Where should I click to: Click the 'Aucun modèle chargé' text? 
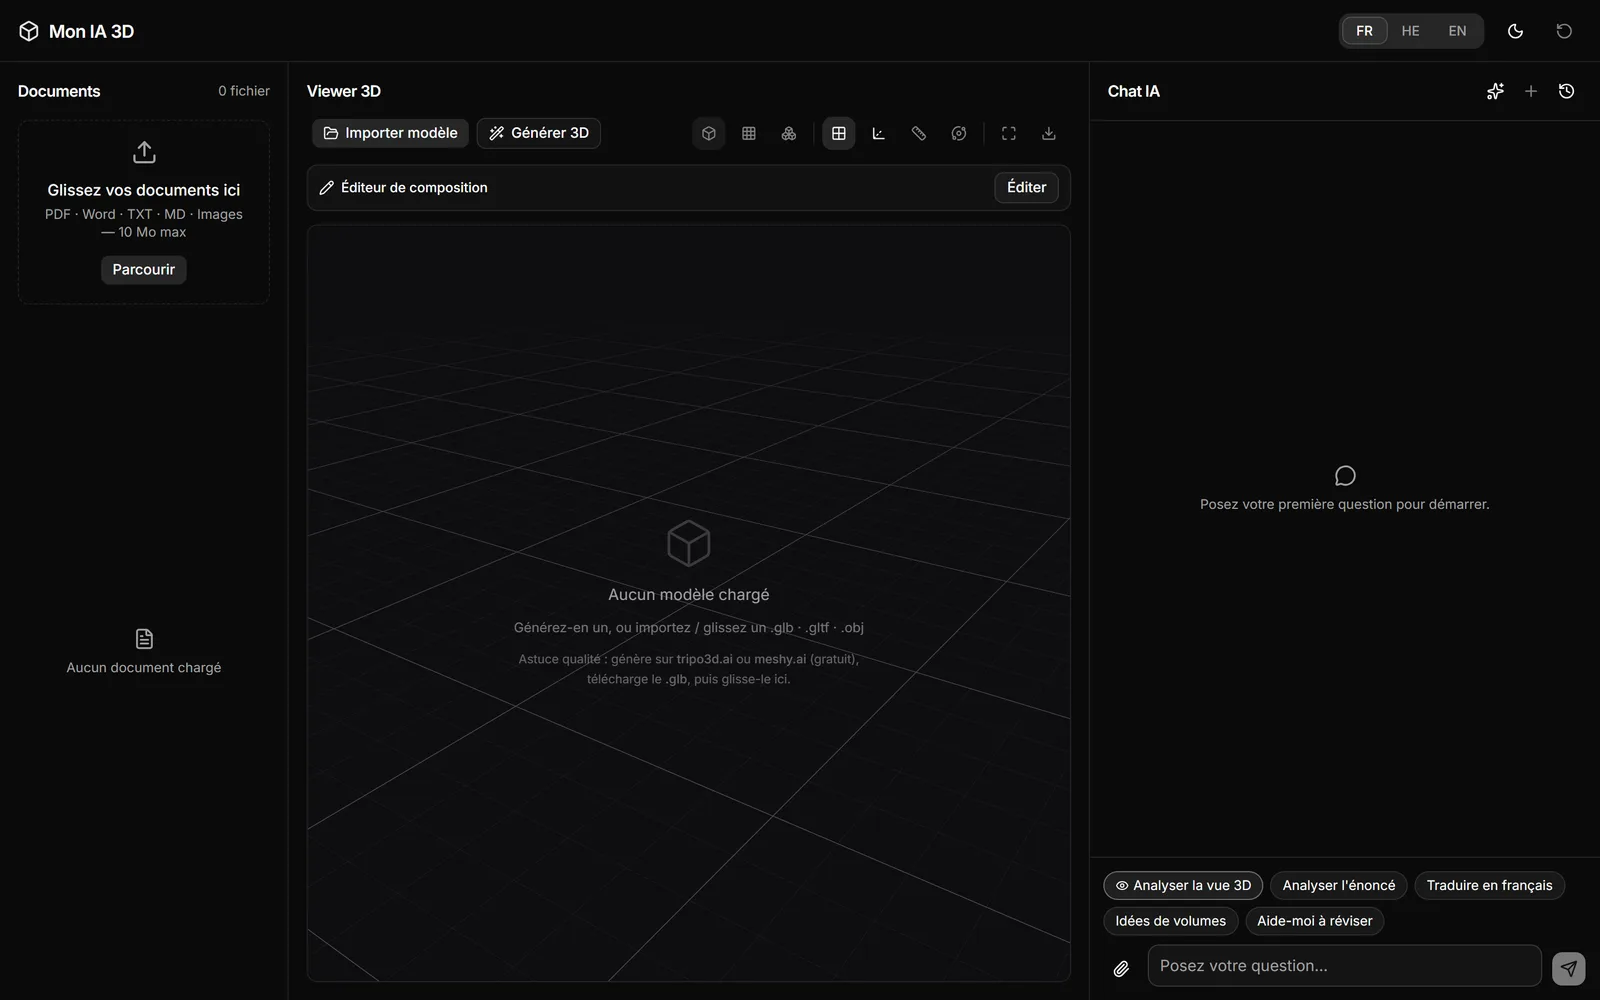688,595
